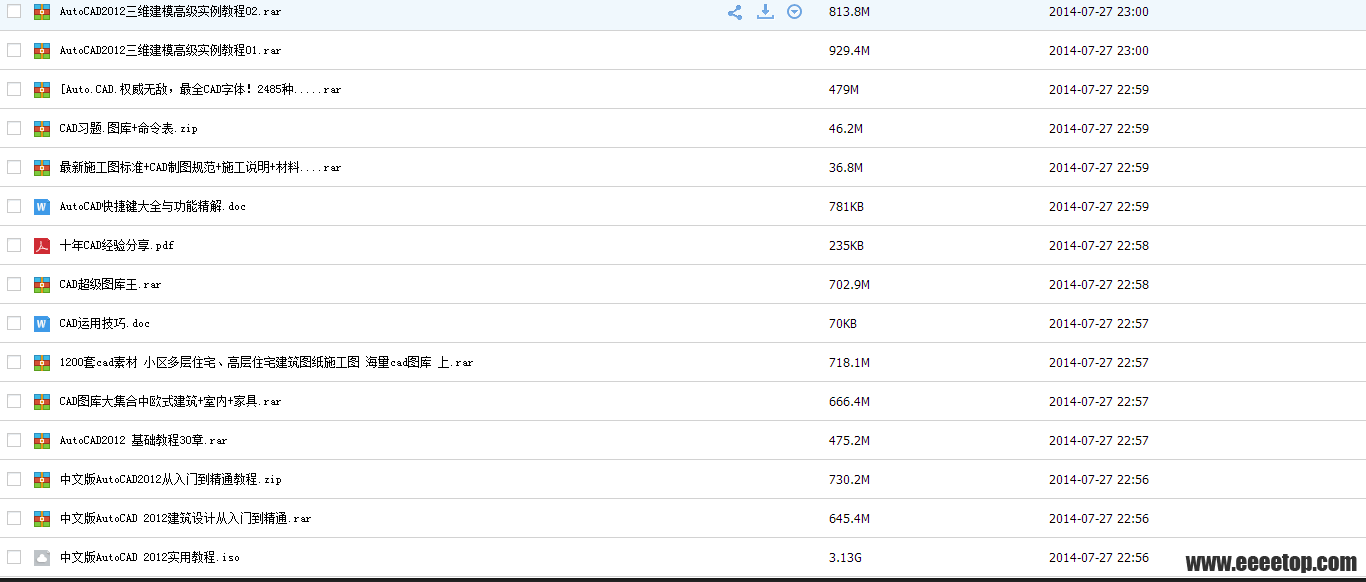Screen dimensions: 1366x582
Task: Click the 2014-07-27 23:00 date of 教程01.rar
Action: click(1099, 51)
